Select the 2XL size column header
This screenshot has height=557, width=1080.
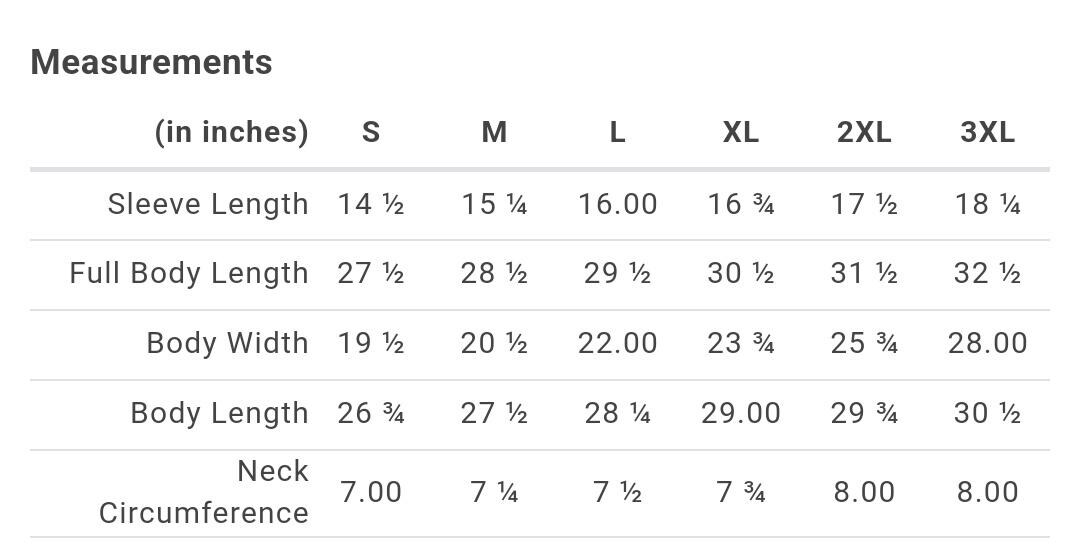[864, 132]
